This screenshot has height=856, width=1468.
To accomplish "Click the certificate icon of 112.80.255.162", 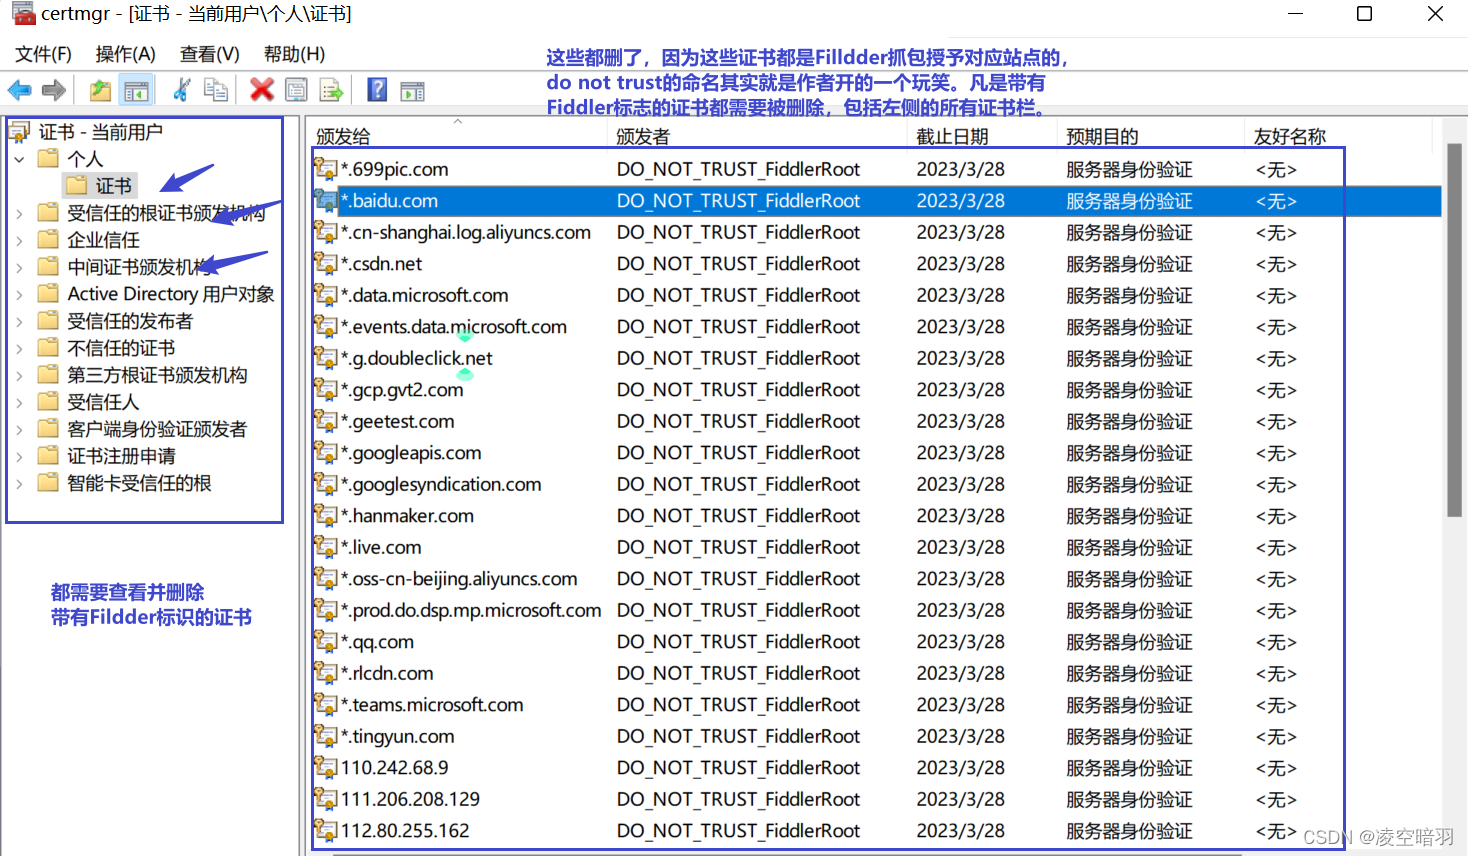I will click(325, 830).
